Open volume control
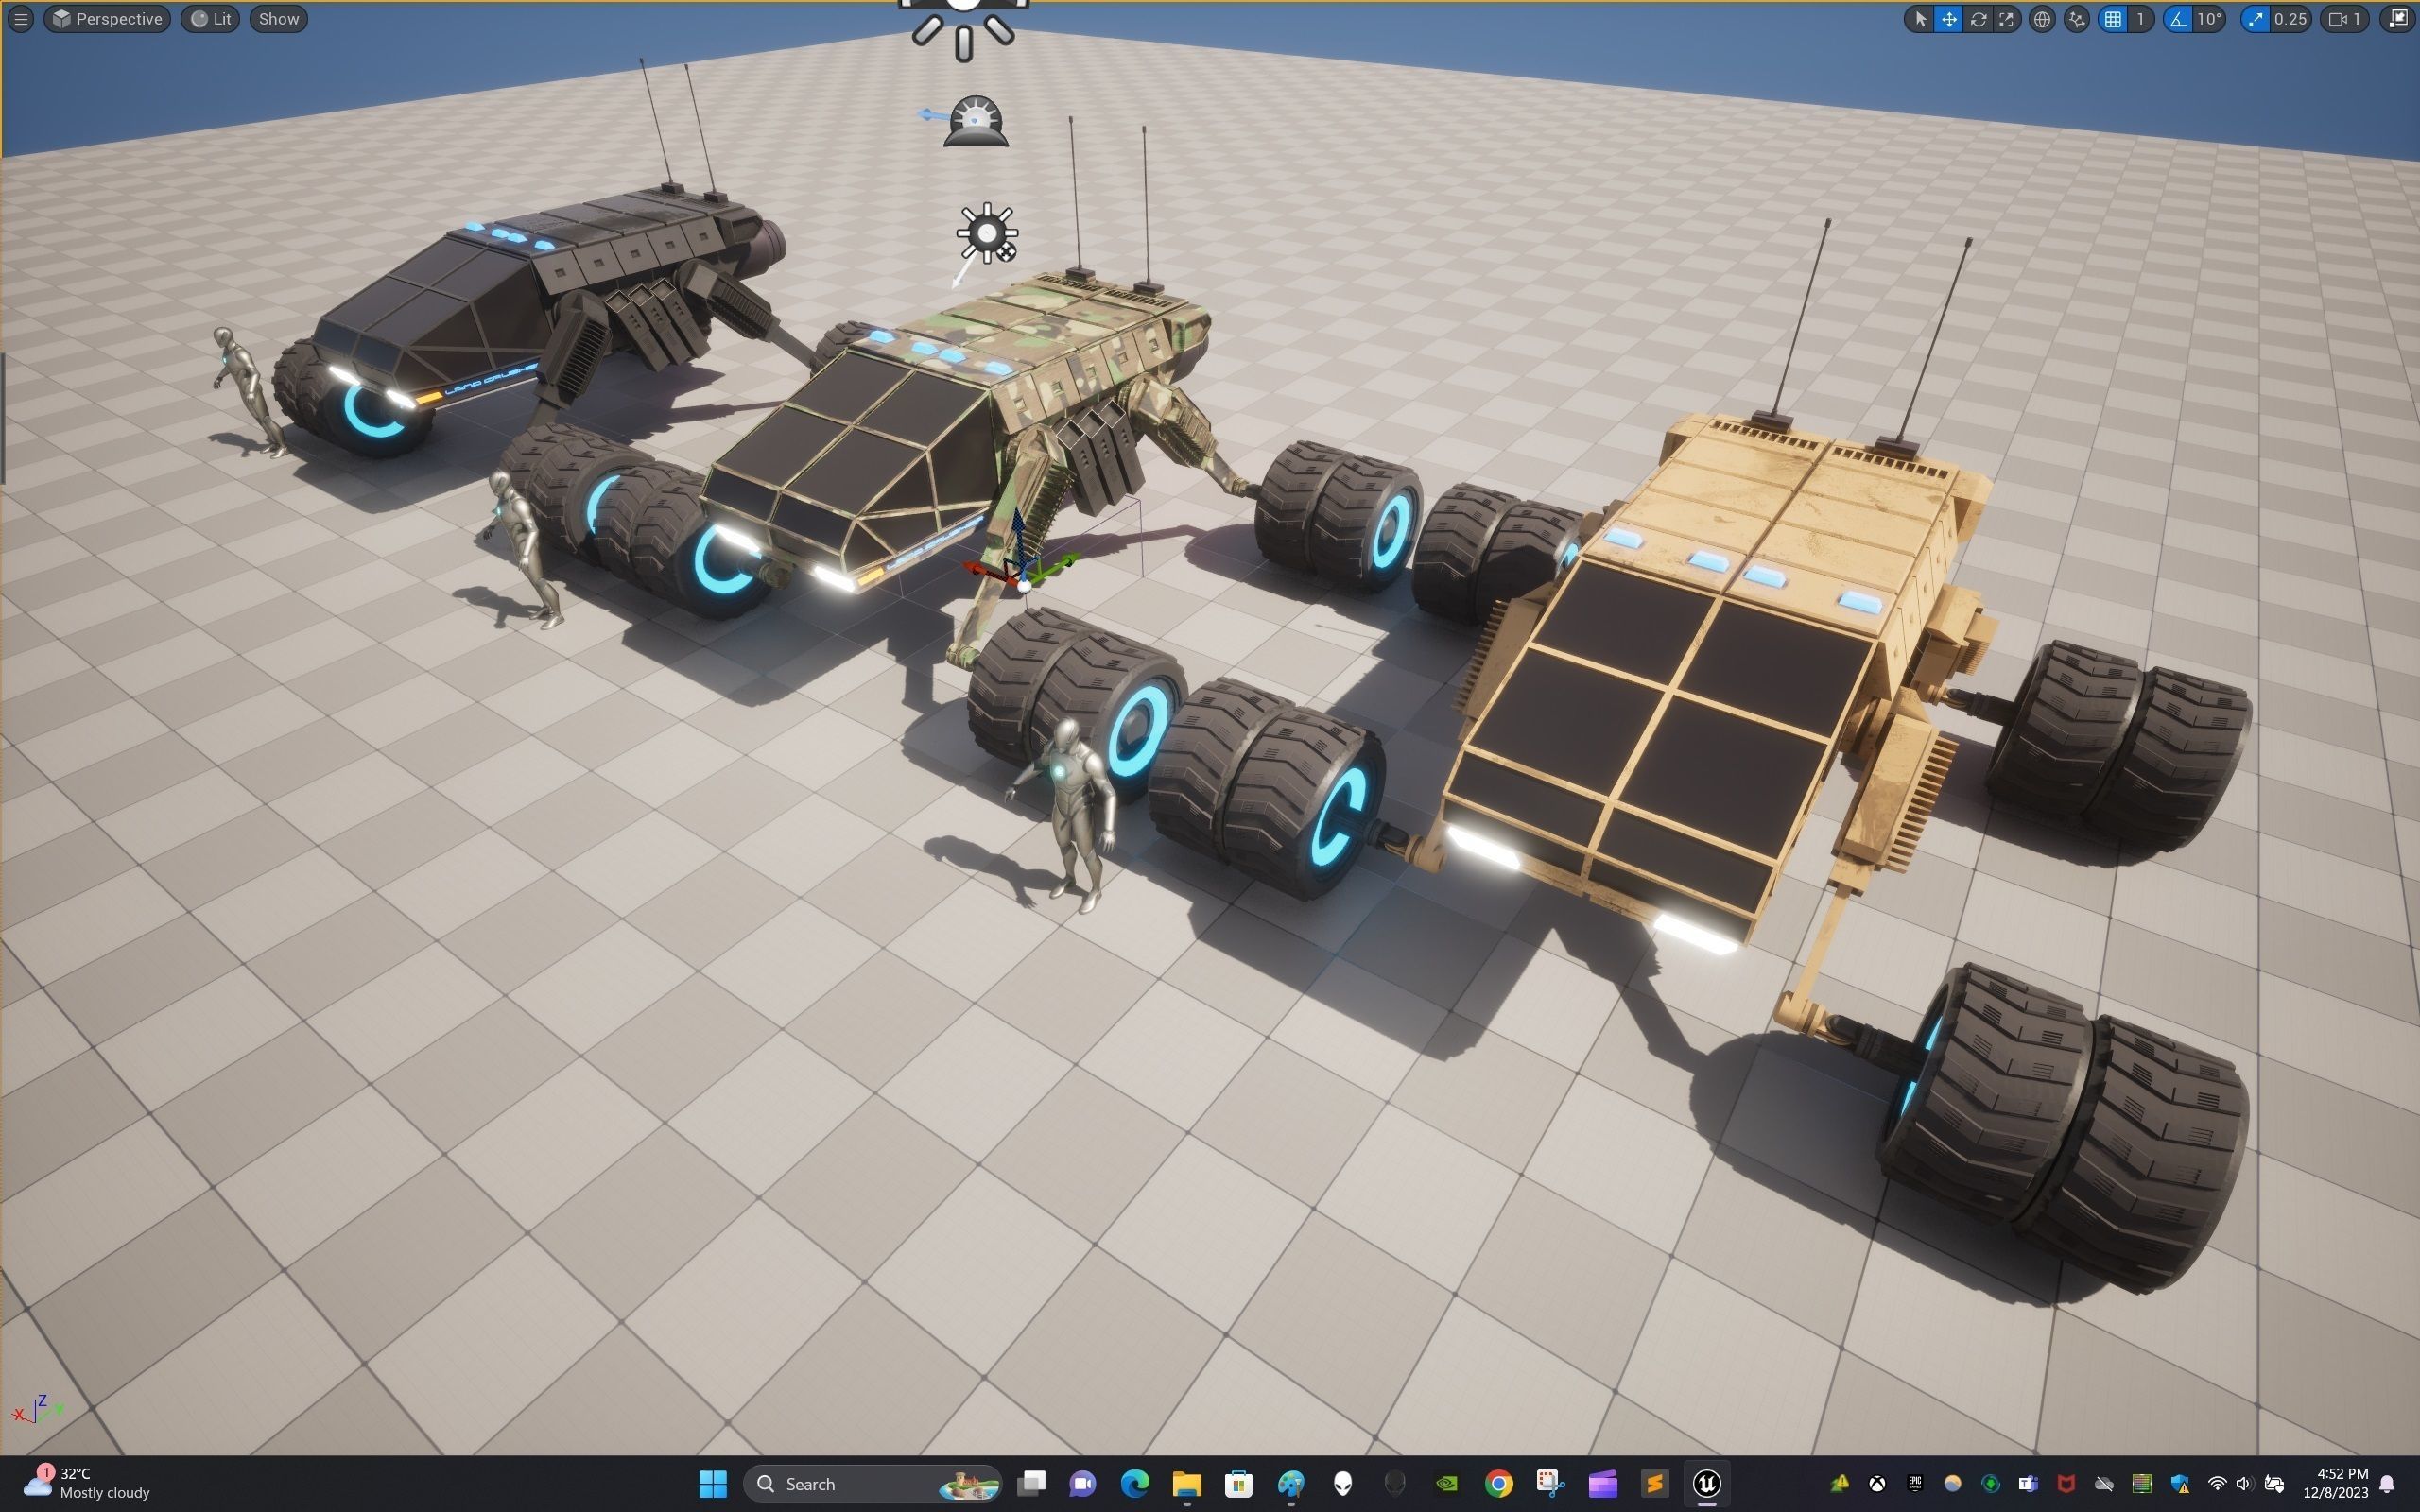 coord(2245,1484)
